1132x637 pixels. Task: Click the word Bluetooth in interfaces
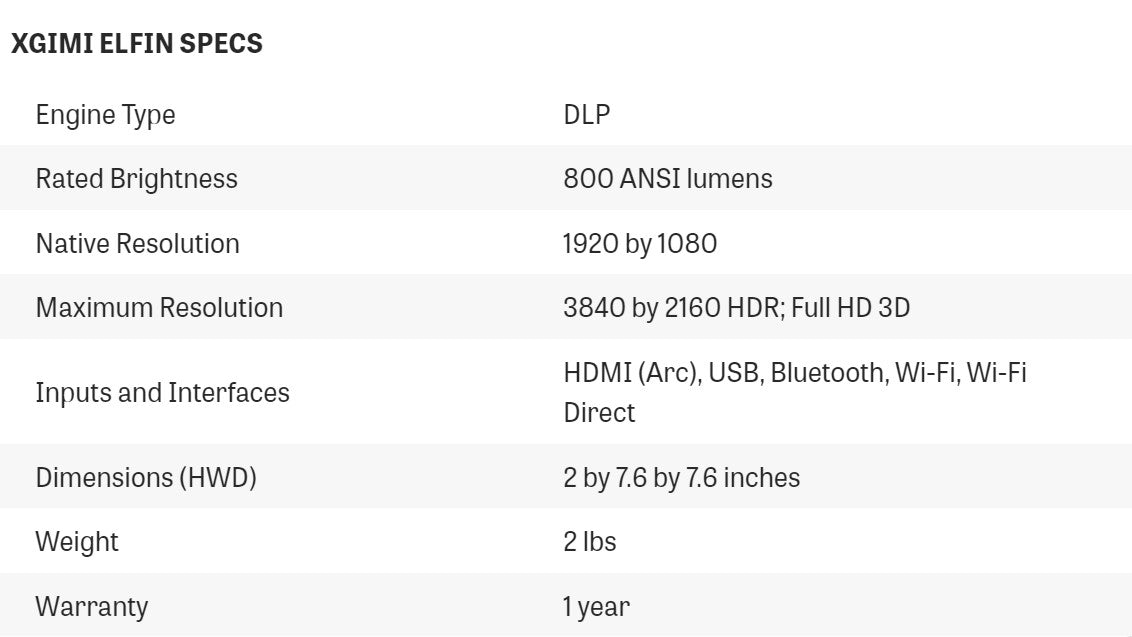point(828,373)
